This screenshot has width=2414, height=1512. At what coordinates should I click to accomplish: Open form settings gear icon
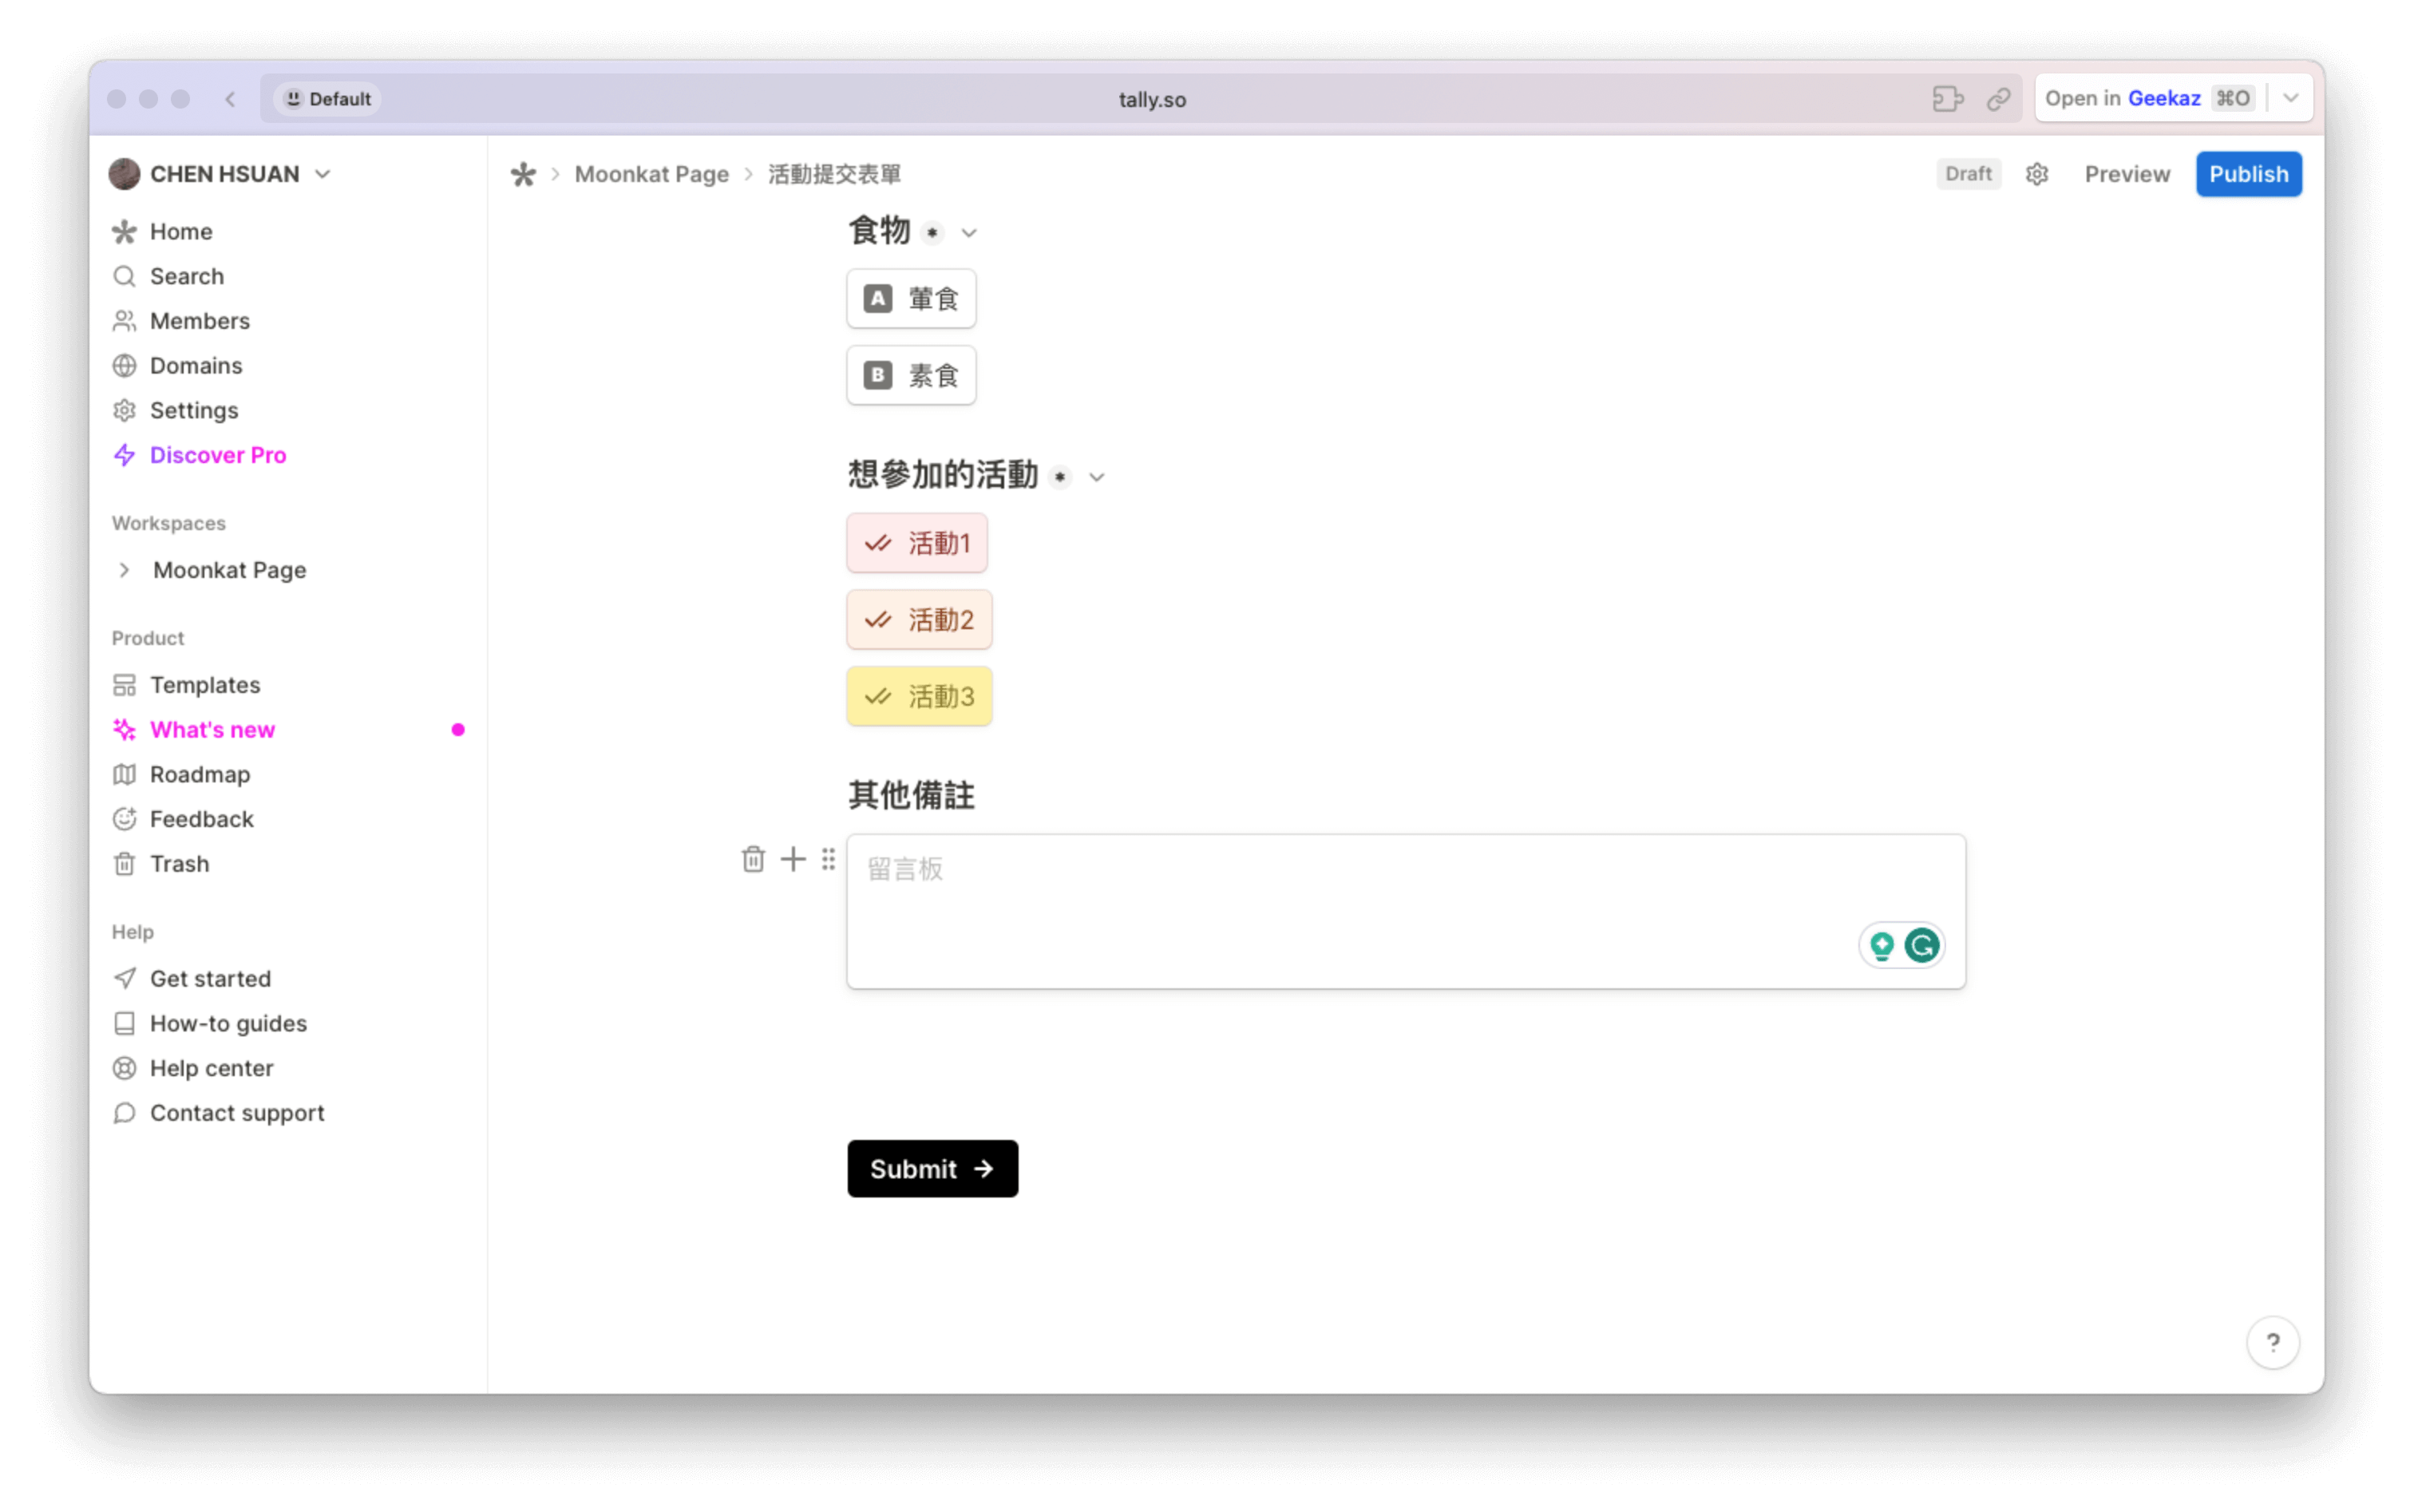coord(2036,174)
